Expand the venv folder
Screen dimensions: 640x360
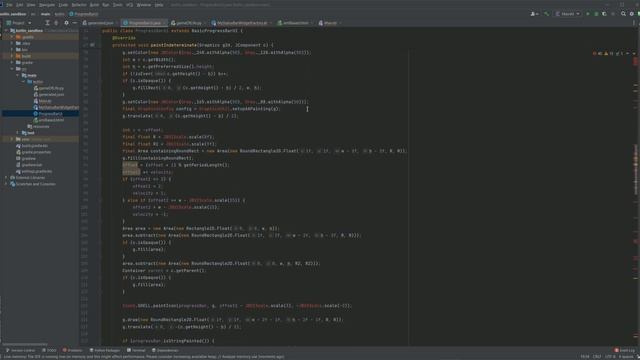click(x=12, y=139)
